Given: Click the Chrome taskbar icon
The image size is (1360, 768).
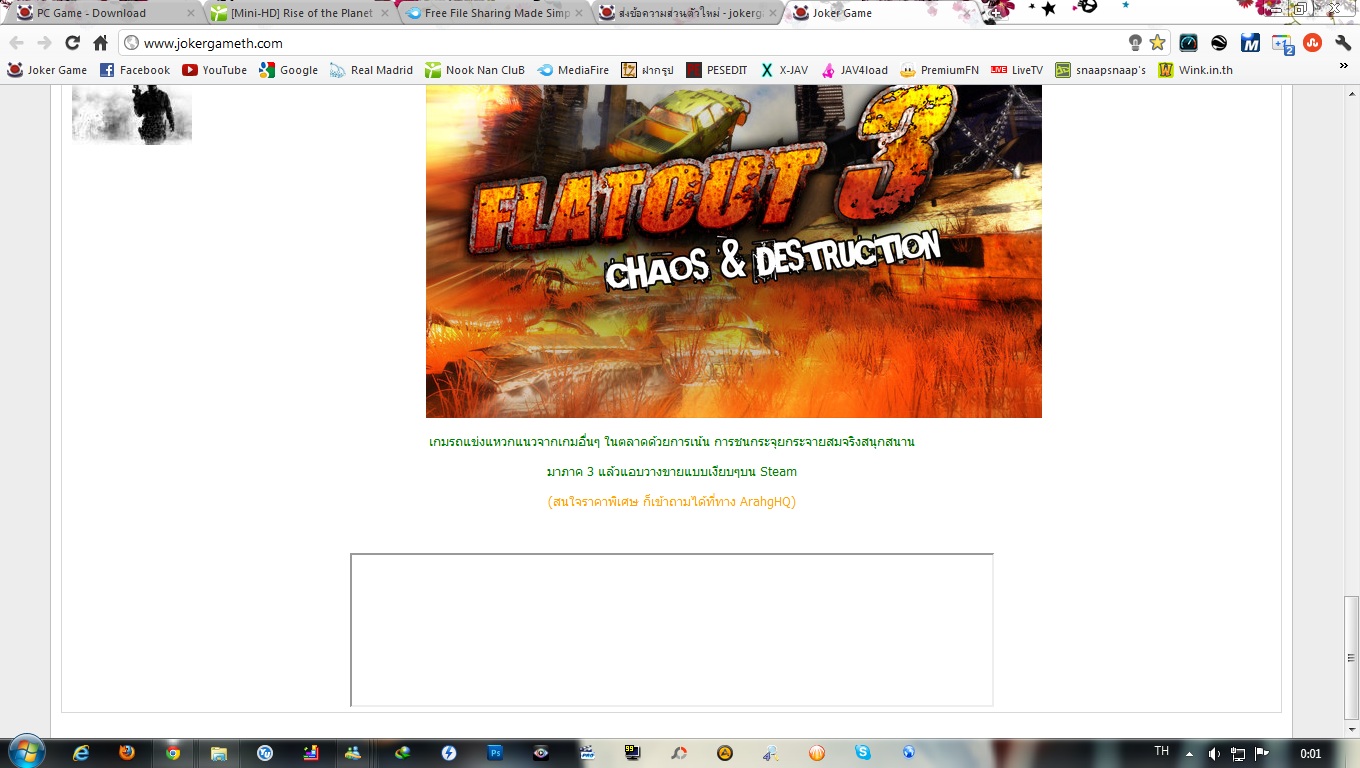Looking at the screenshot, I should click(173, 753).
